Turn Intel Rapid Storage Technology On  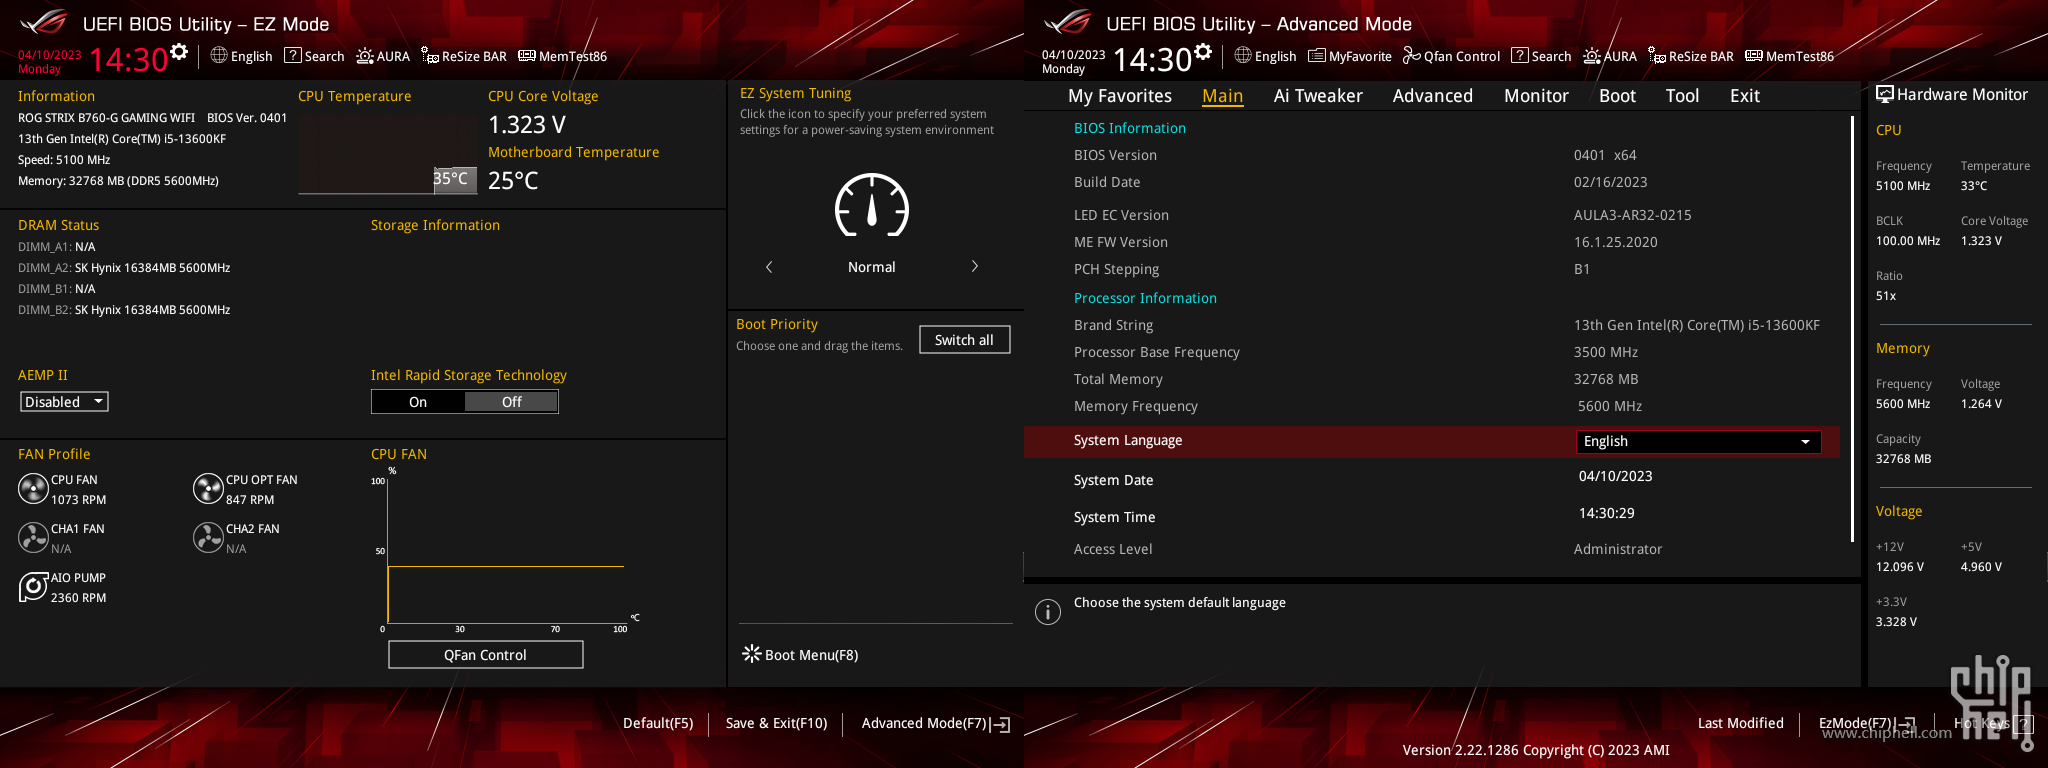[418, 402]
